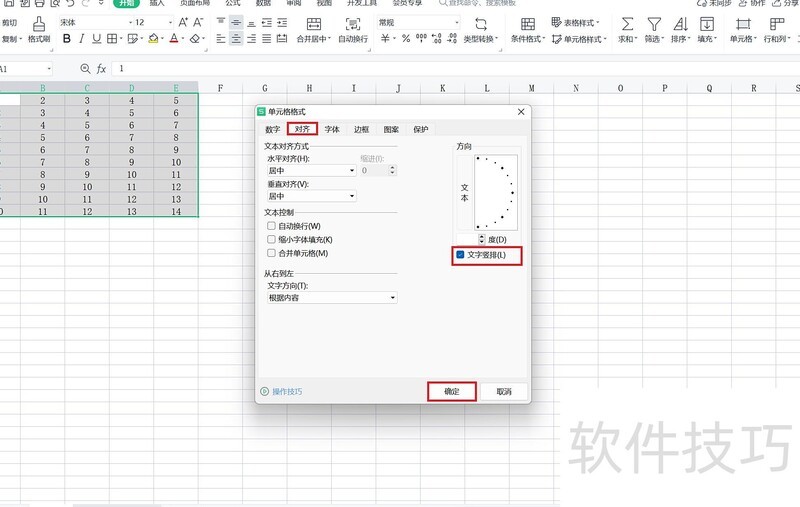This screenshot has height=507, width=800.
Task: Toggle bold formatting
Action: (67, 38)
